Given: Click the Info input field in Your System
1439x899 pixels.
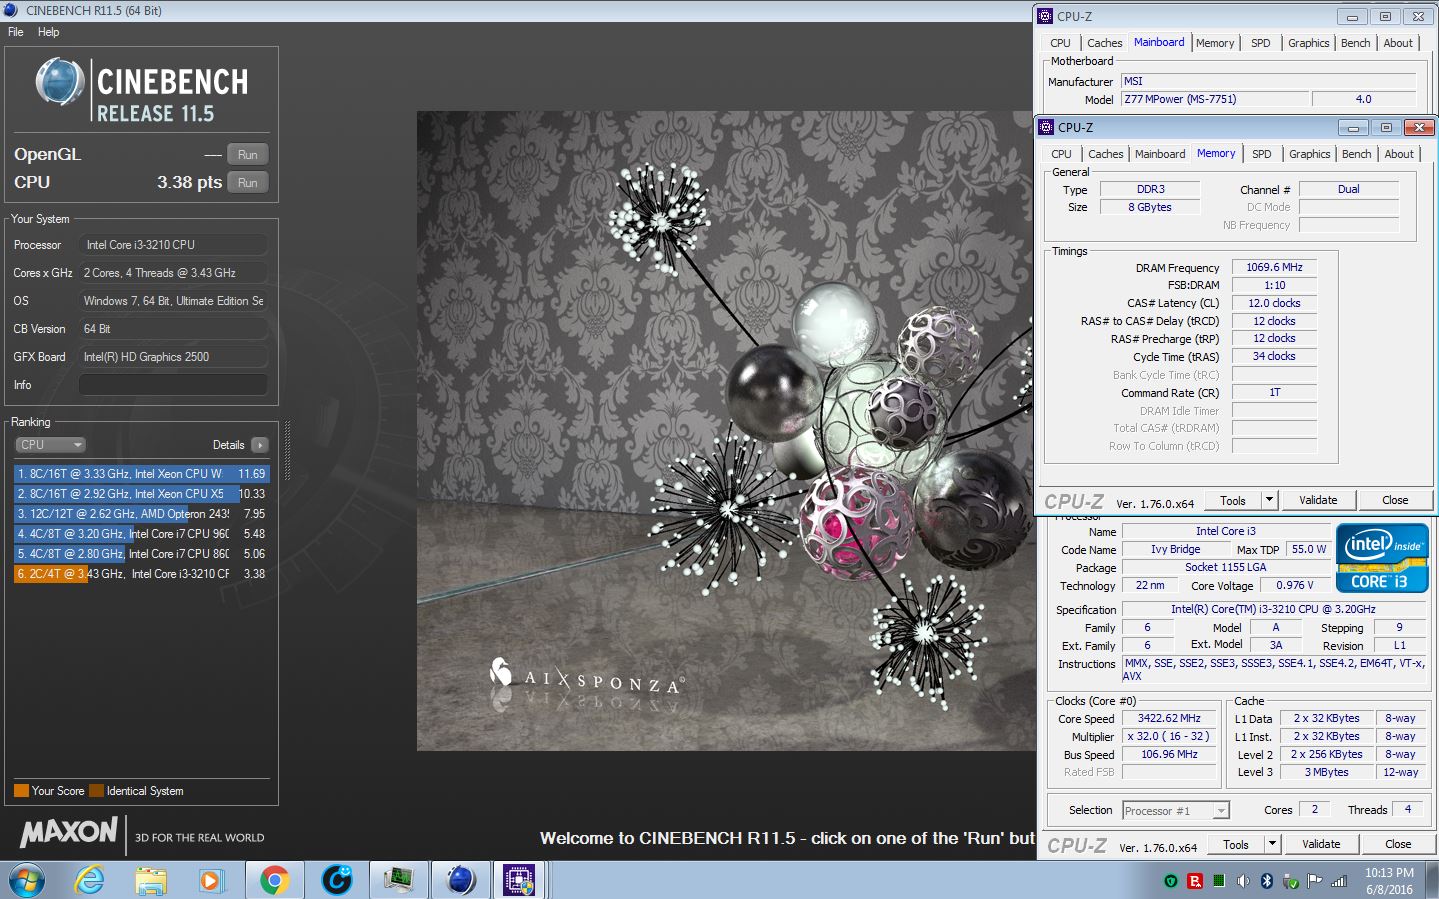Looking at the screenshot, I should [x=173, y=385].
